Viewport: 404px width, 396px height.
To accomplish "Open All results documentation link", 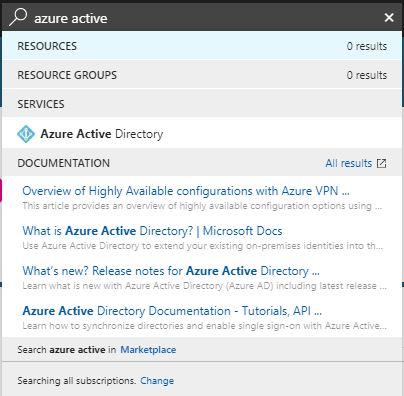I will (x=349, y=163).
